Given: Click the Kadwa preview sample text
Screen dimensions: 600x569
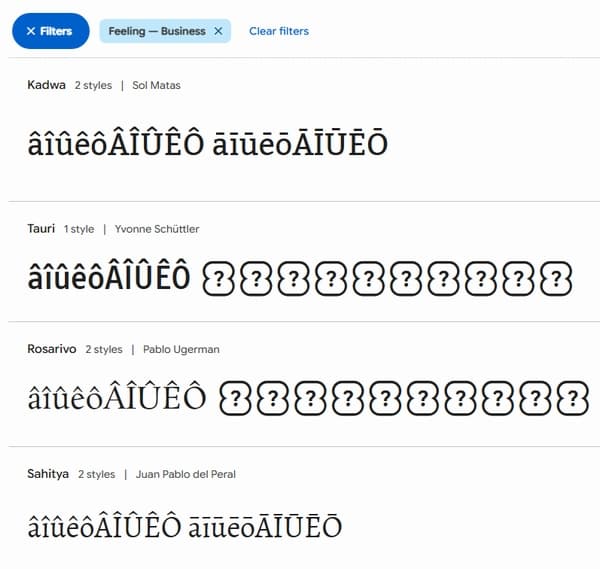Looking at the screenshot, I should click(207, 145).
